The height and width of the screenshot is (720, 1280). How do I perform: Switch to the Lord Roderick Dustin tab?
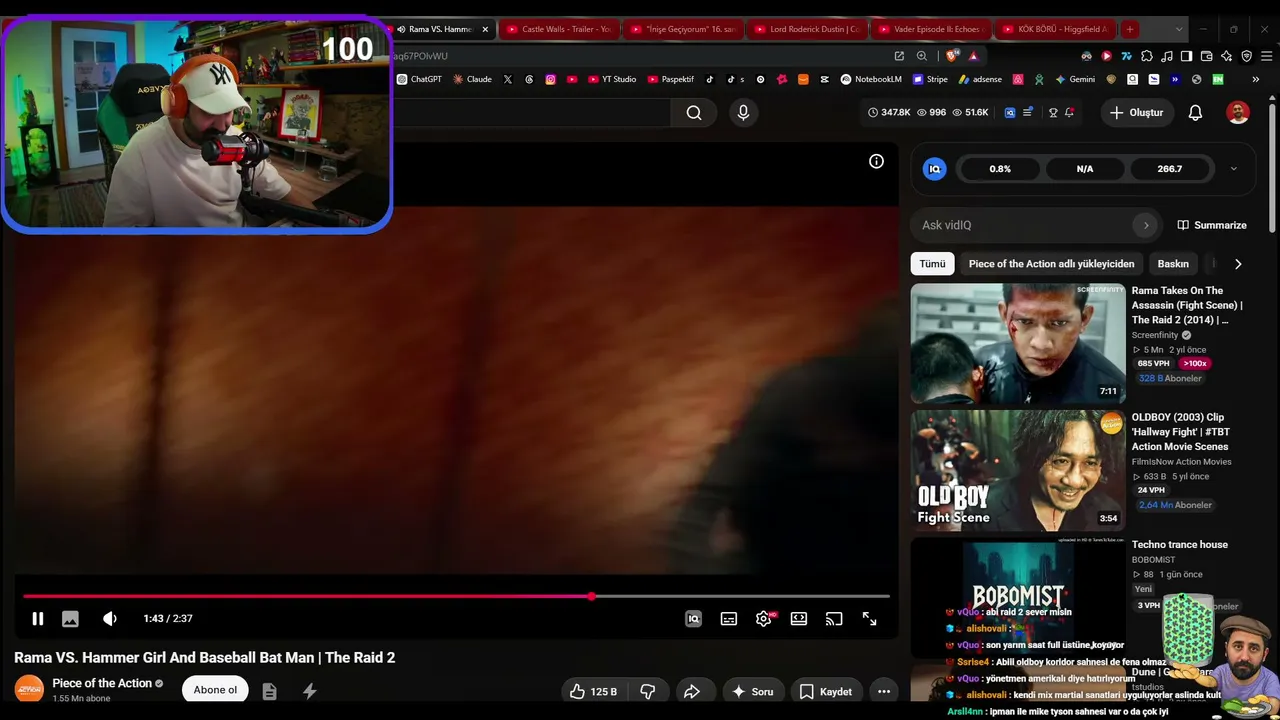[x=806, y=29]
